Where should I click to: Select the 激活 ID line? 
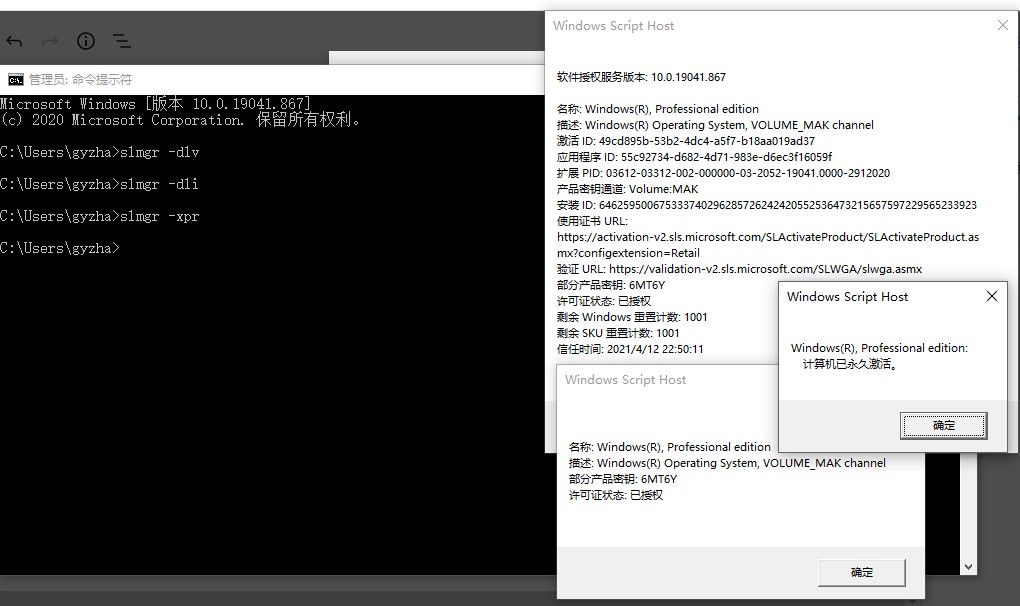pos(686,141)
